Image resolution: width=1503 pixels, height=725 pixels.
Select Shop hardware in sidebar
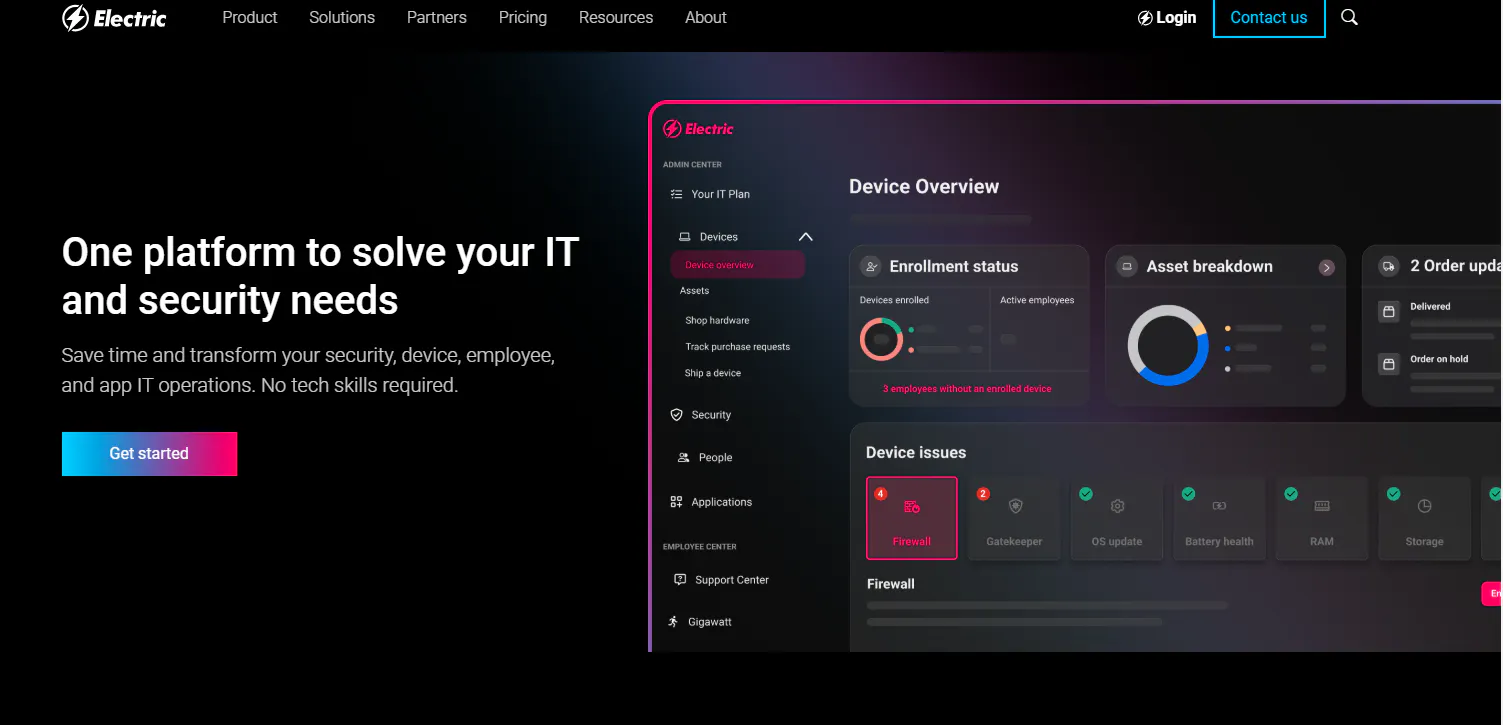pyautogui.click(x=717, y=321)
